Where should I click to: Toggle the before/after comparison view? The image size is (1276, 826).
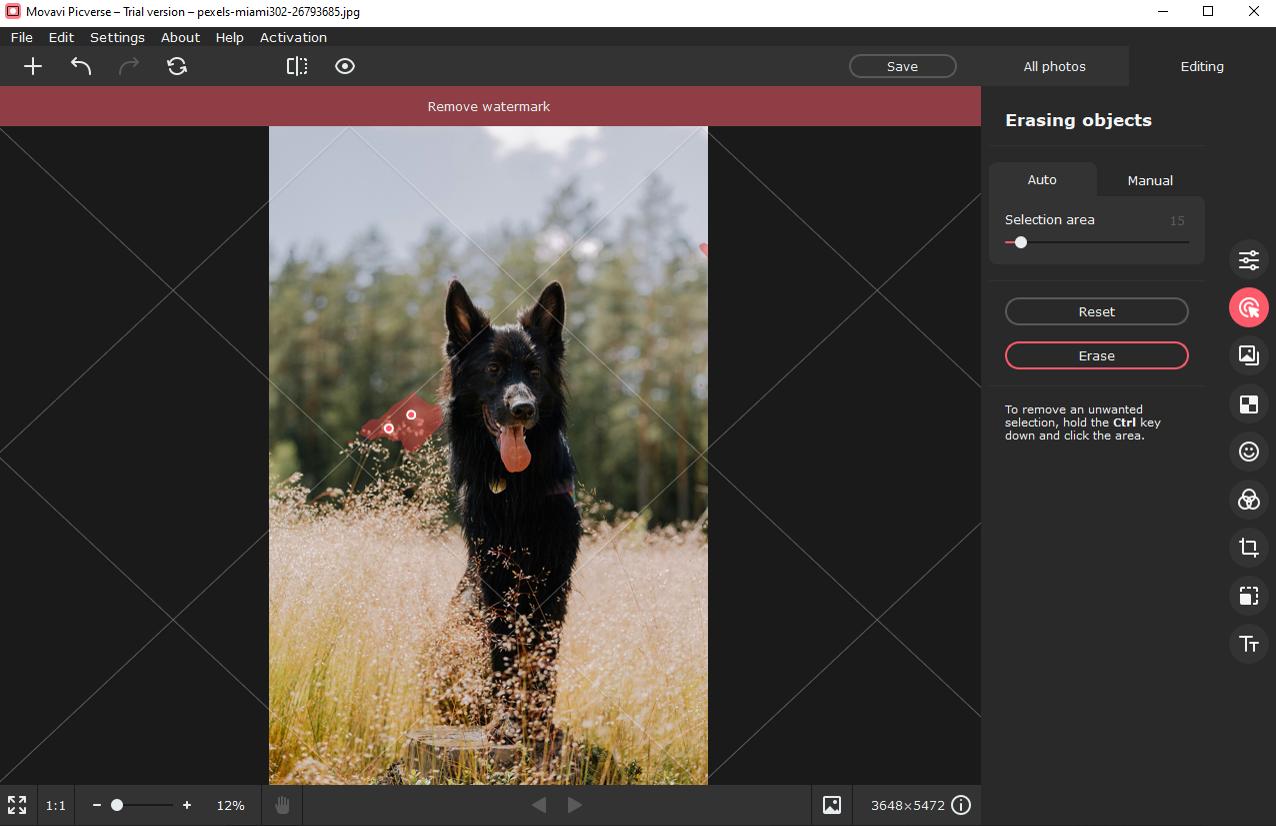click(297, 66)
